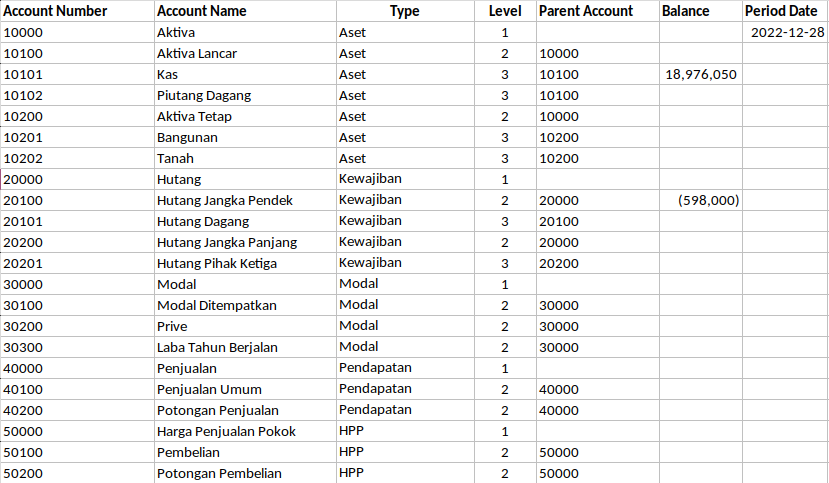Select account number 50200
The width and height of the screenshot is (829, 483).
click(77, 473)
